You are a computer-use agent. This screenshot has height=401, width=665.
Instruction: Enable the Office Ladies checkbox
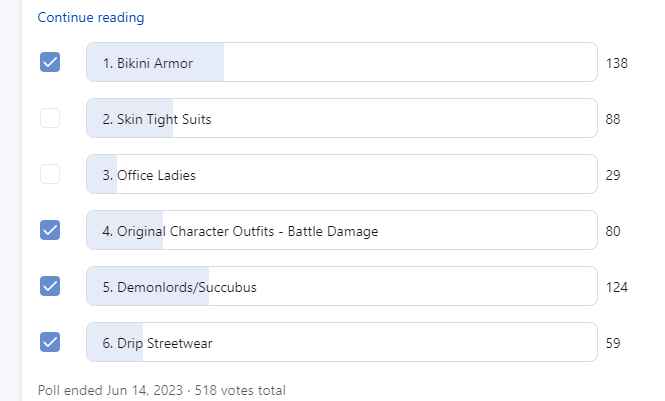tap(50, 174)
